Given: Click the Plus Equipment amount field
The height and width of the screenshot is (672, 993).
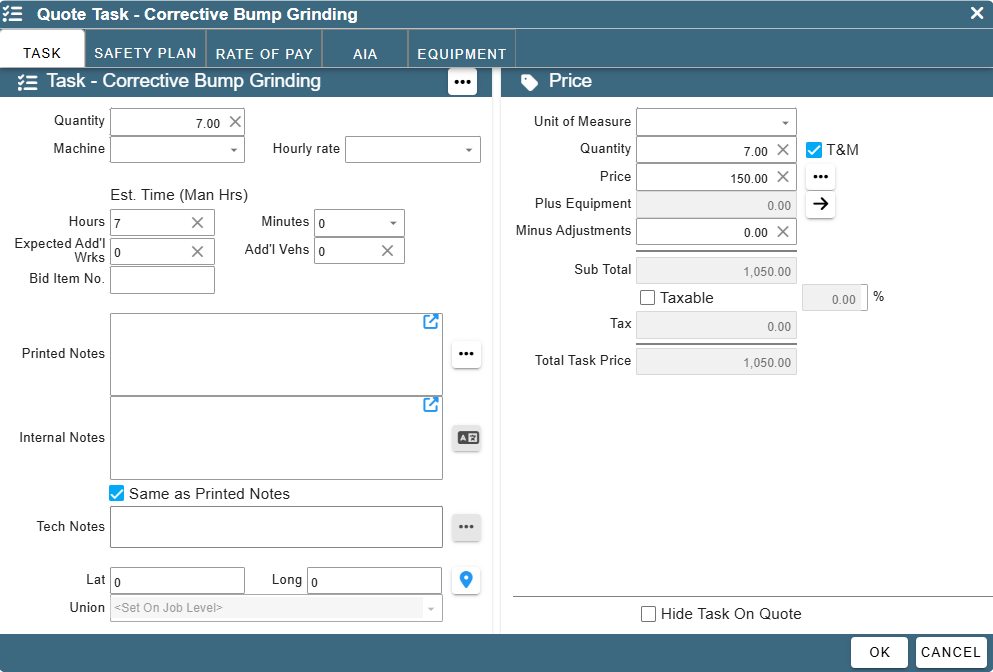Looking at the screenshot, I should click(x=716, y=205).
